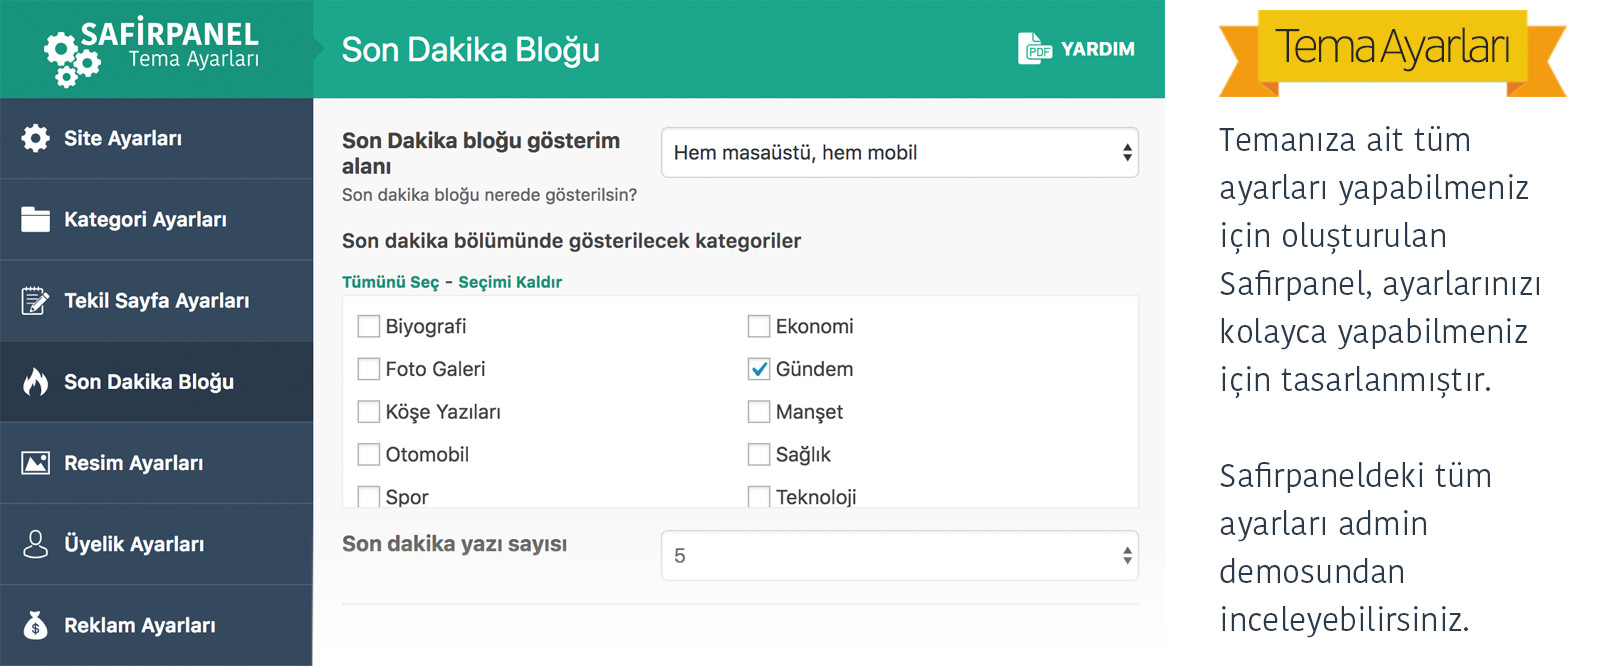Click the Kategori Ayarları folder icon

[36, 219]
